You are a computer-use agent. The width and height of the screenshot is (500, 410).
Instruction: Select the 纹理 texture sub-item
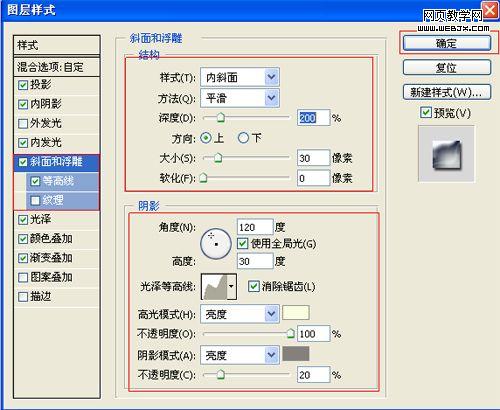63,200
